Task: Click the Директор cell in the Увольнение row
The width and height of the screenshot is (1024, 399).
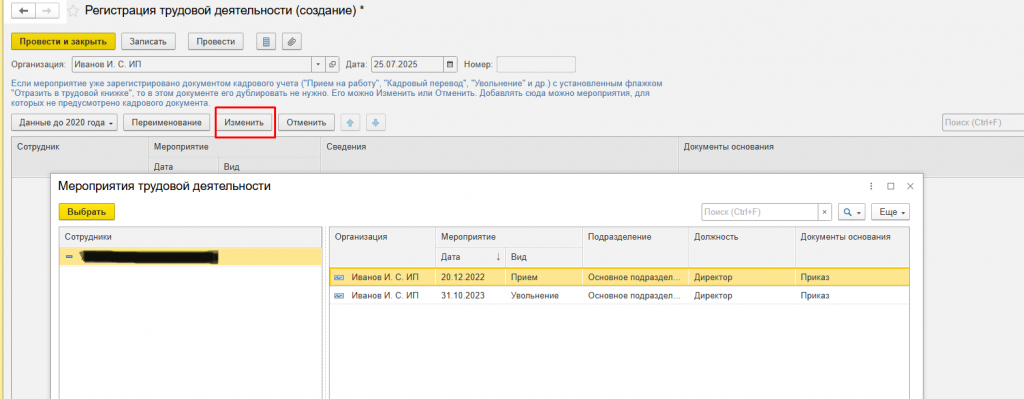Action: point(741,296)
